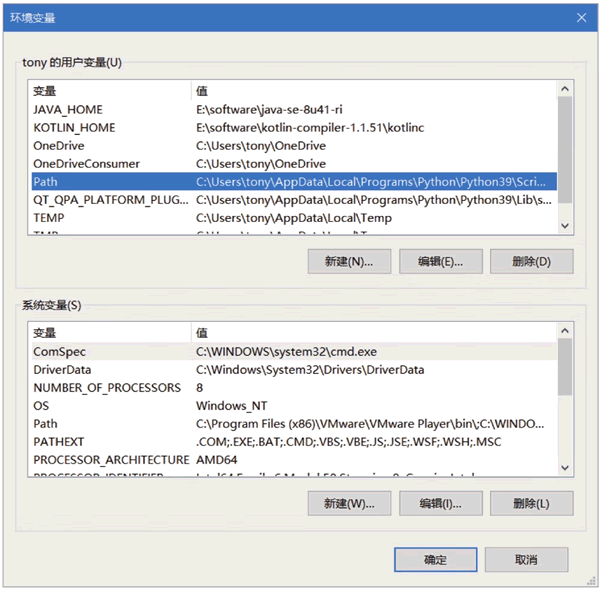Click 删除(L) button for system variables

coord(532,503)
